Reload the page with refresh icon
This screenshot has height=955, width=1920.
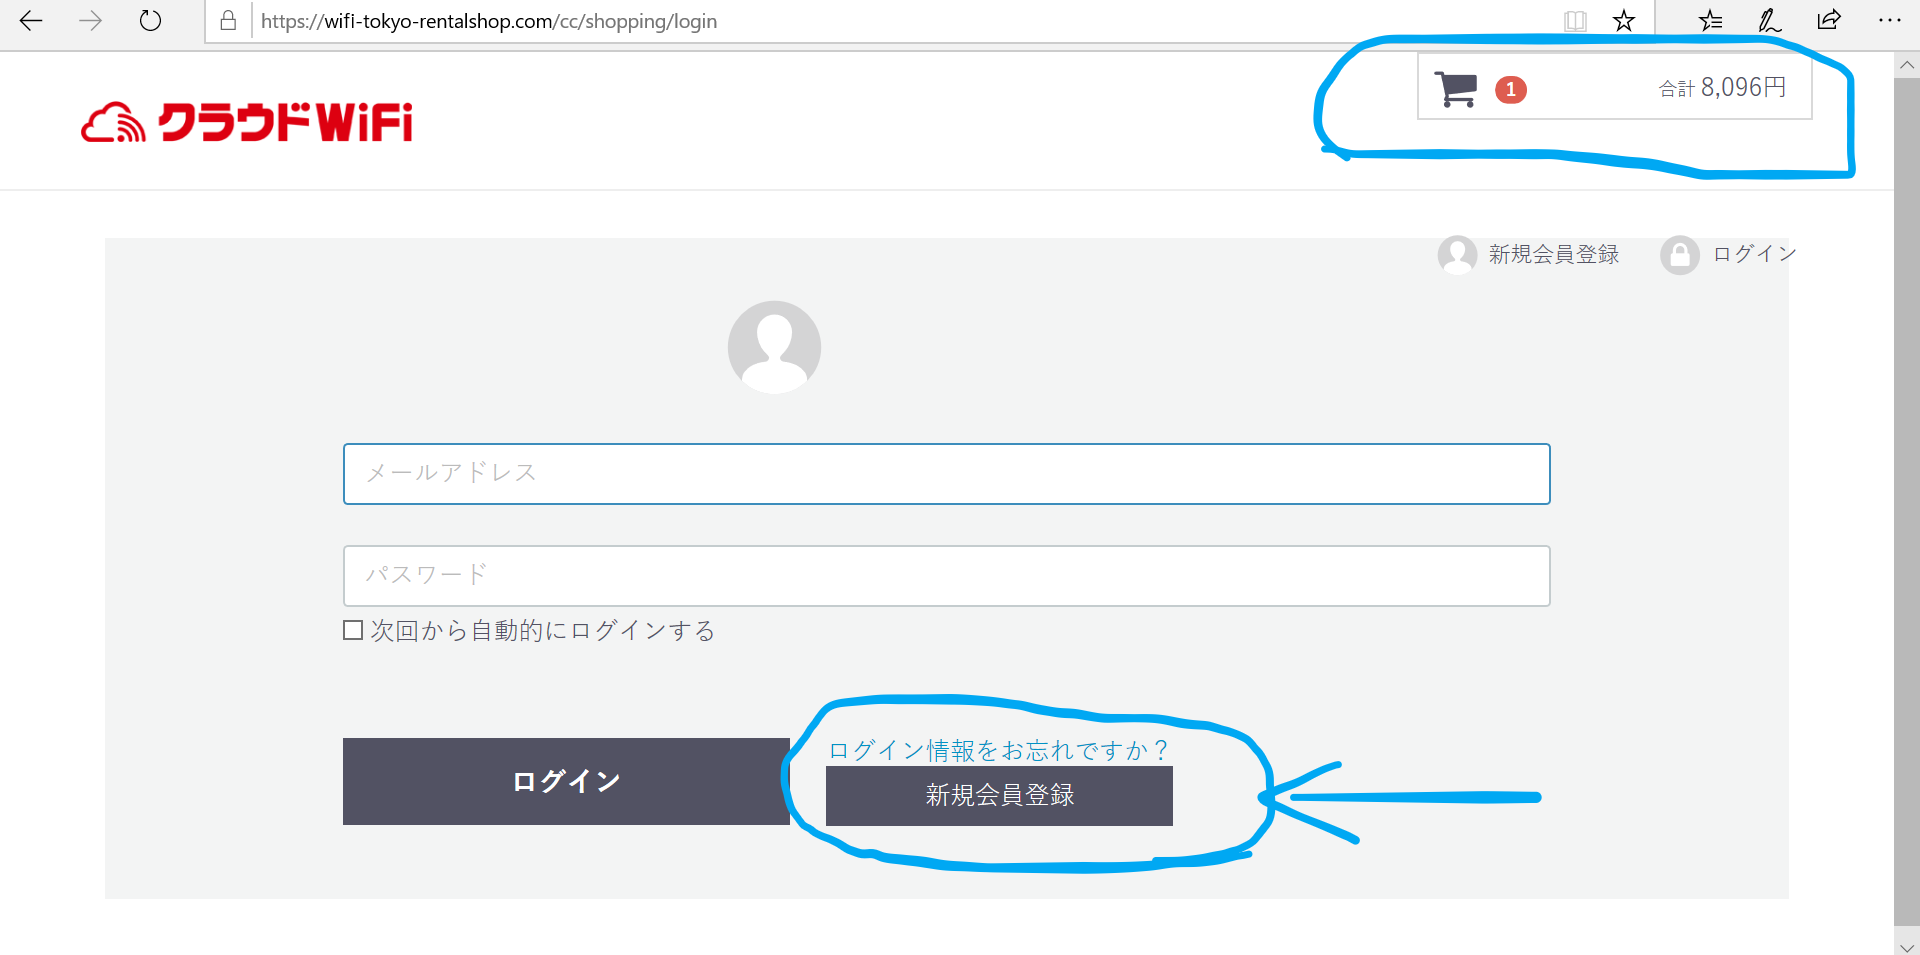tap(150, 21)
